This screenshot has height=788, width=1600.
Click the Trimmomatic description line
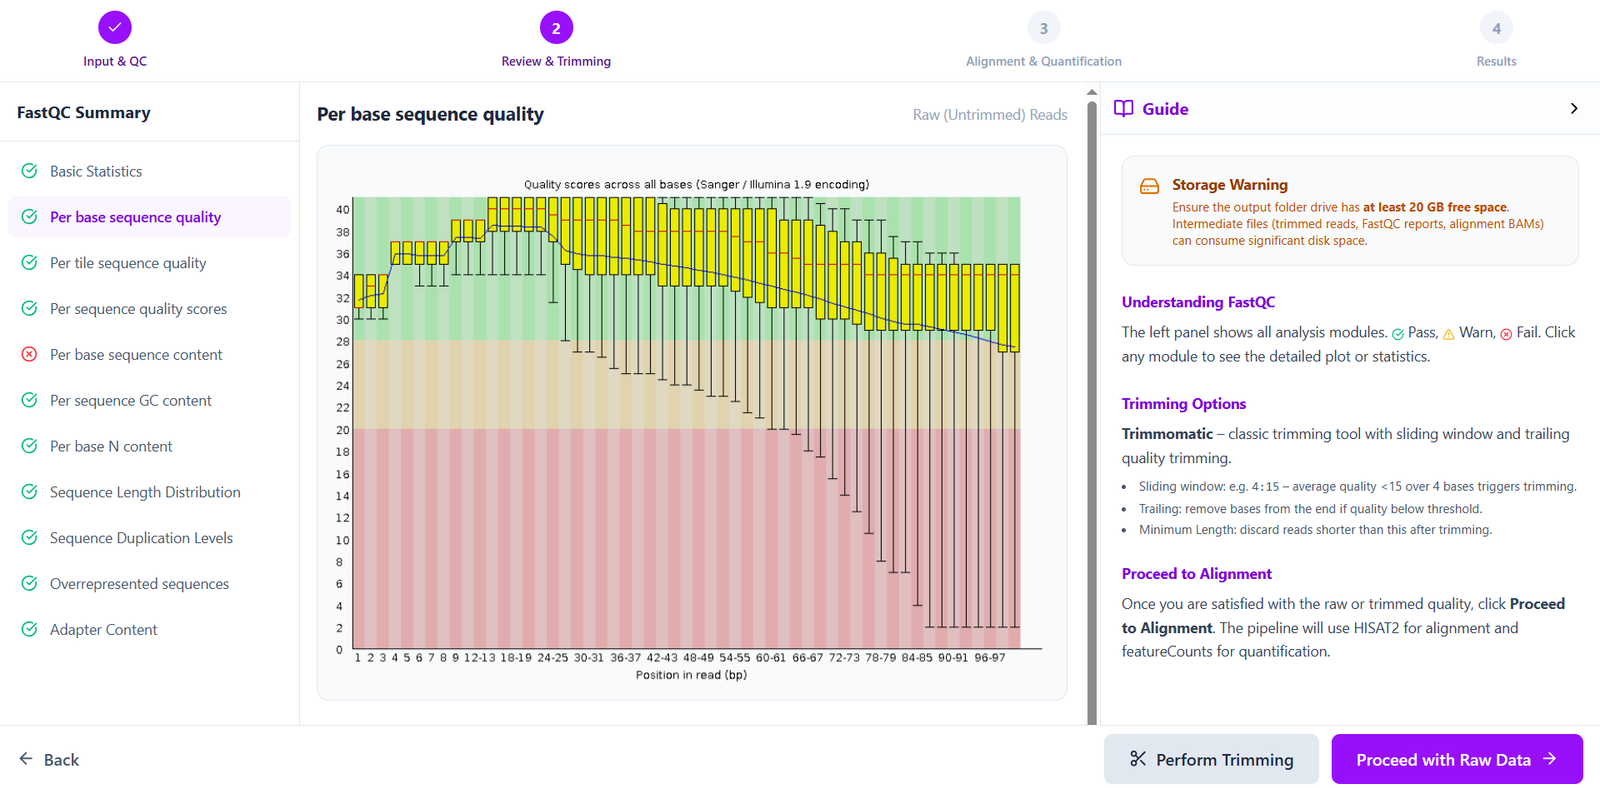(x=1345, y=446)
